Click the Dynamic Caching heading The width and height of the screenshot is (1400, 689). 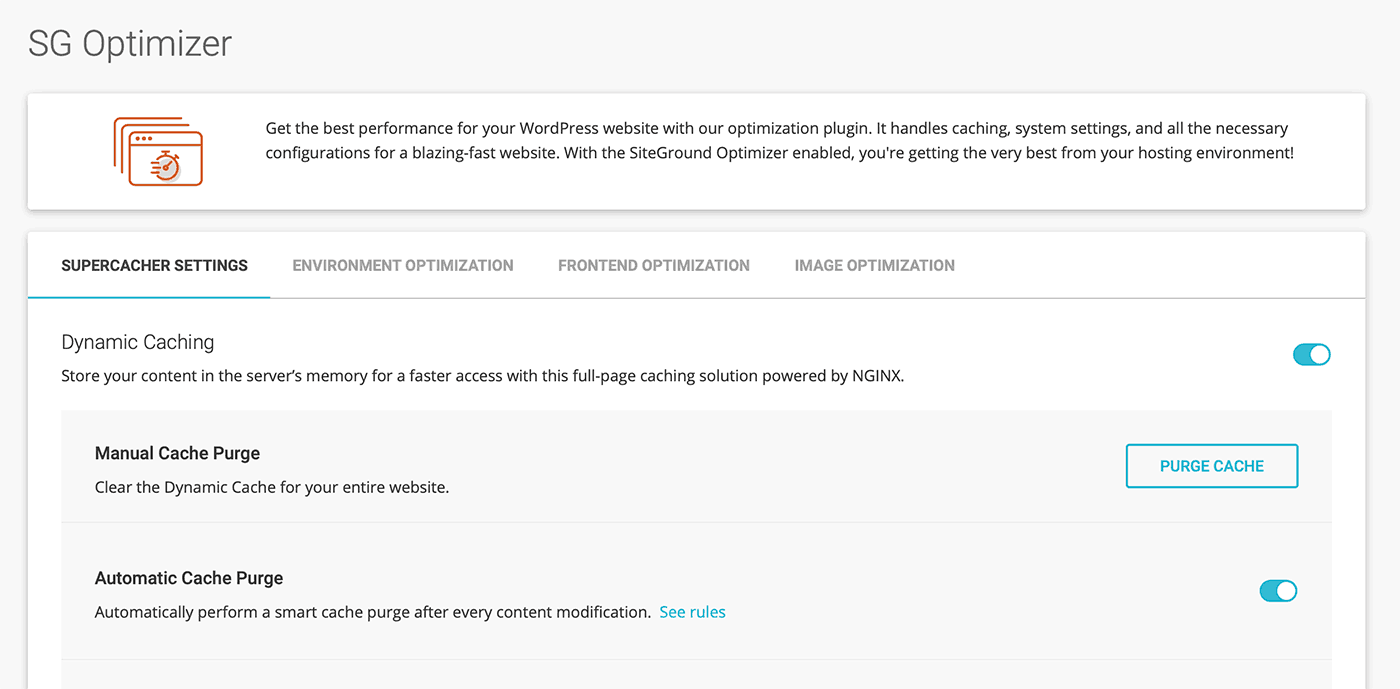[138, 342]
